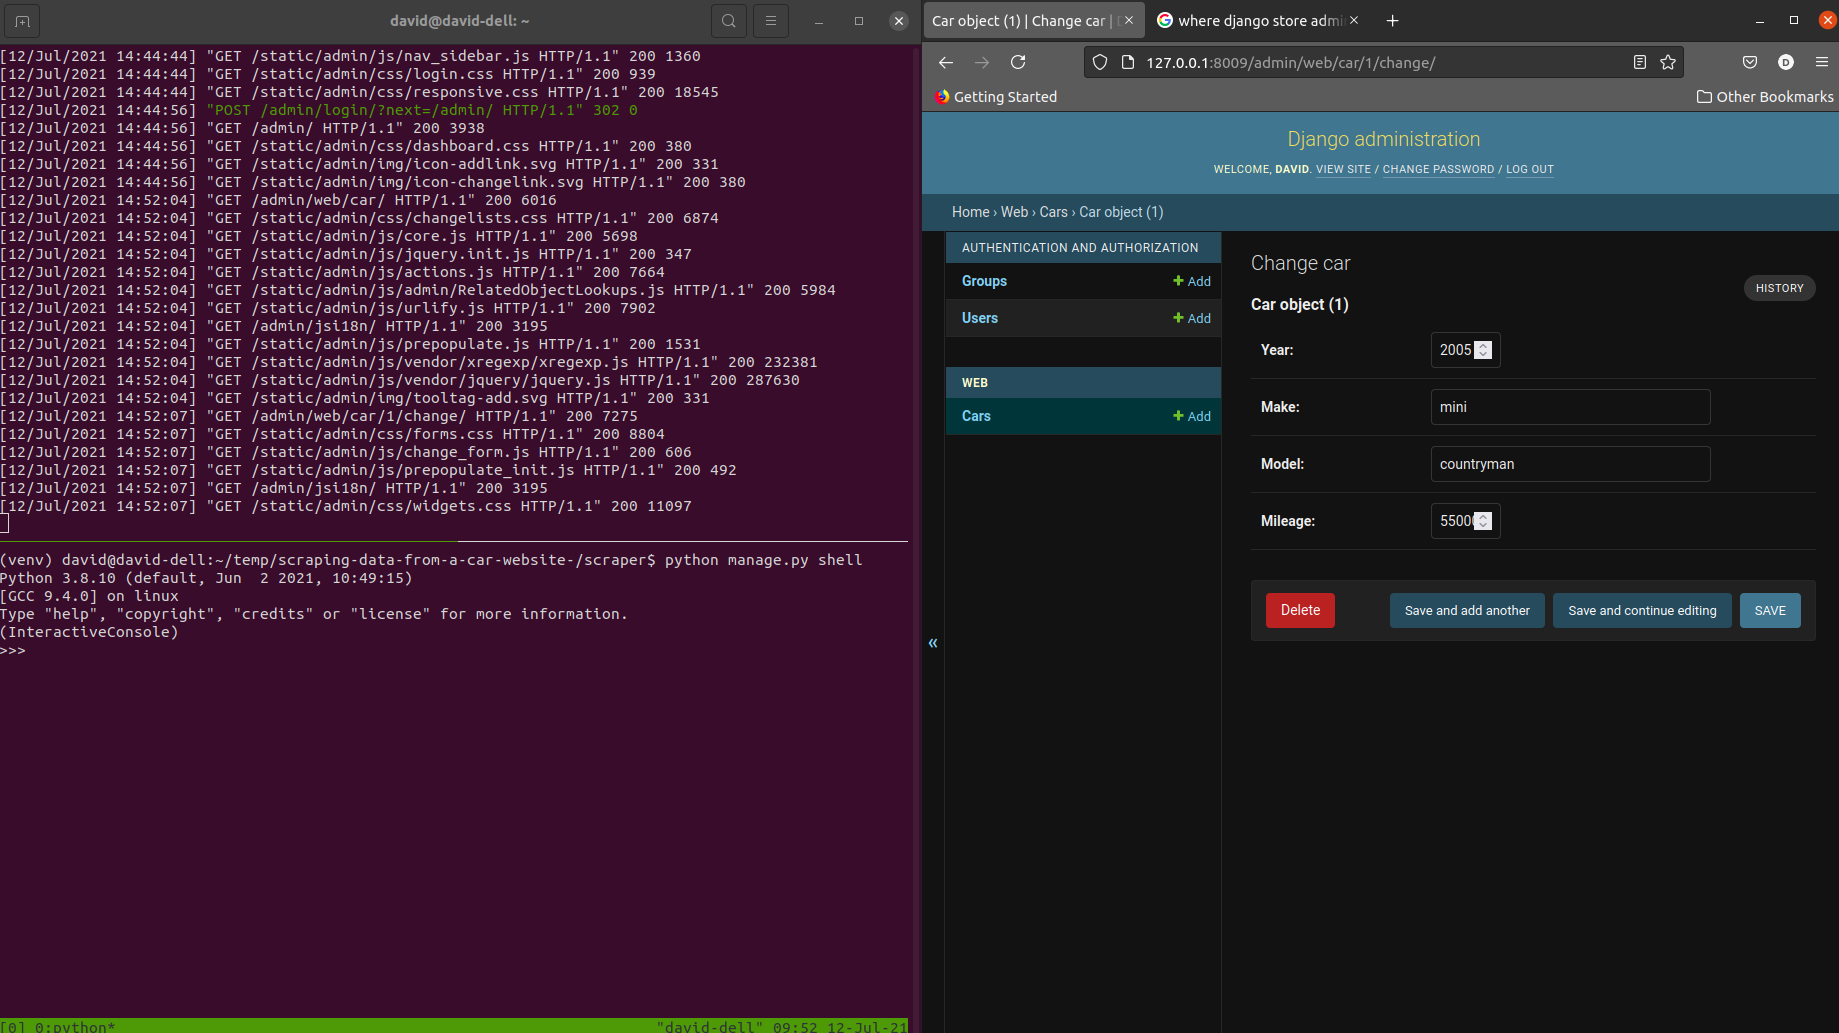Select the 'Car object (1) | Change car' tab
Image resolution: width=1839 pixels, height=1033 pixels.
[x=1019, y=20]
